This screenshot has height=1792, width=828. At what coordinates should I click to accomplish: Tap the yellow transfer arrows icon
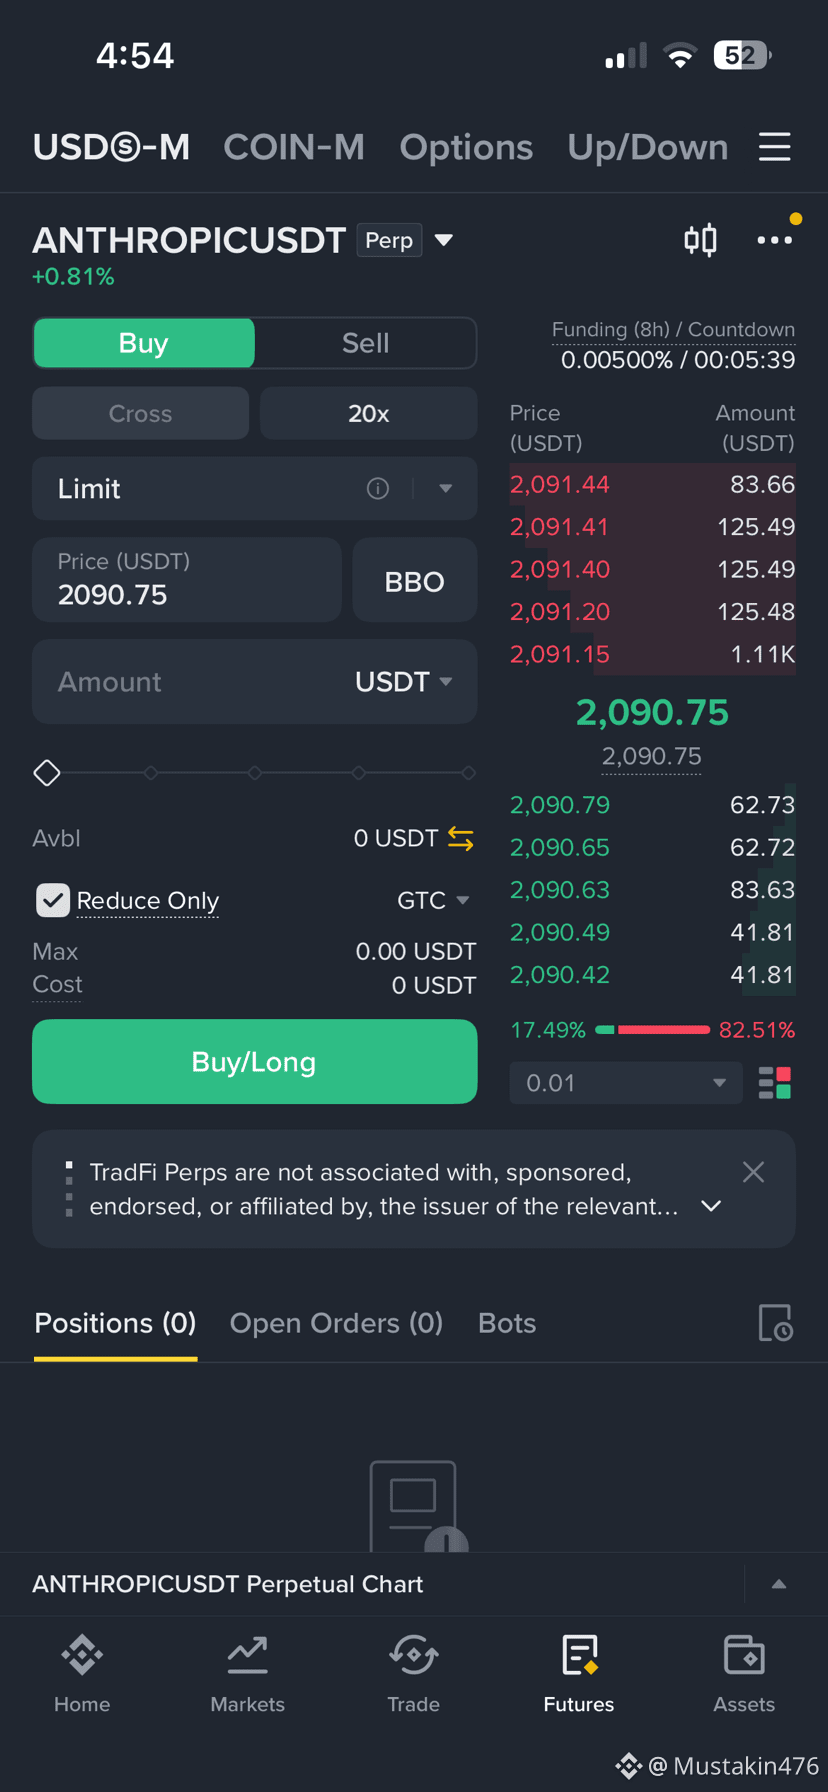pos(461,838)
